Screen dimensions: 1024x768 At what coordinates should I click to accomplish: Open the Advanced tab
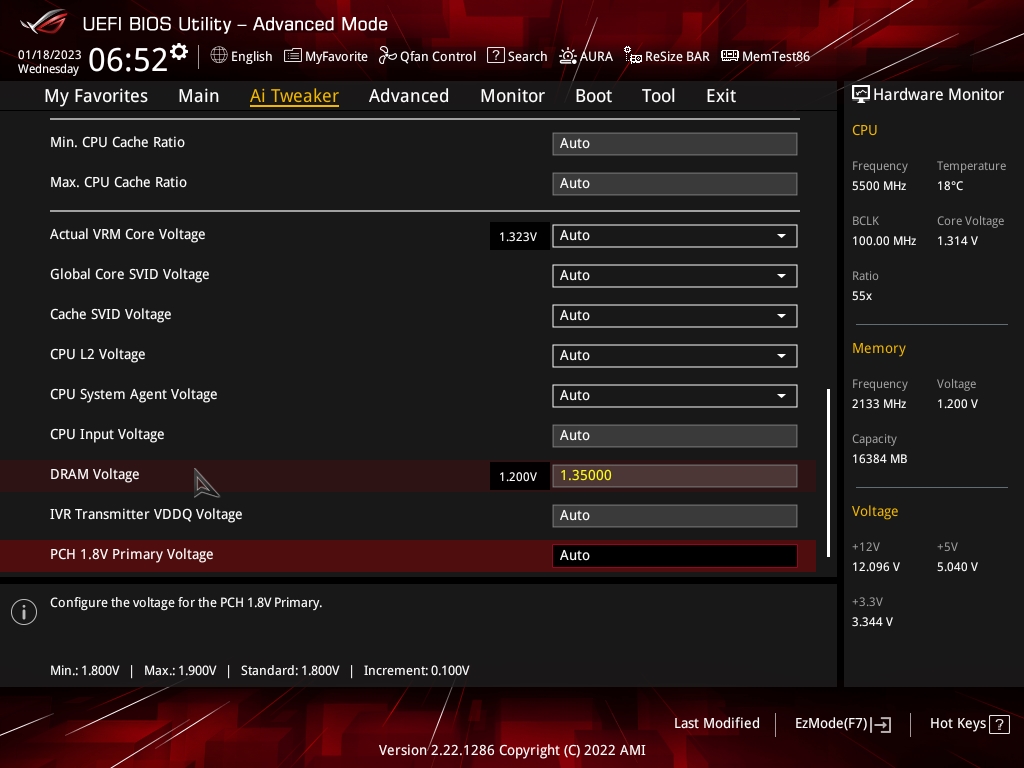[x=409, y=96]
